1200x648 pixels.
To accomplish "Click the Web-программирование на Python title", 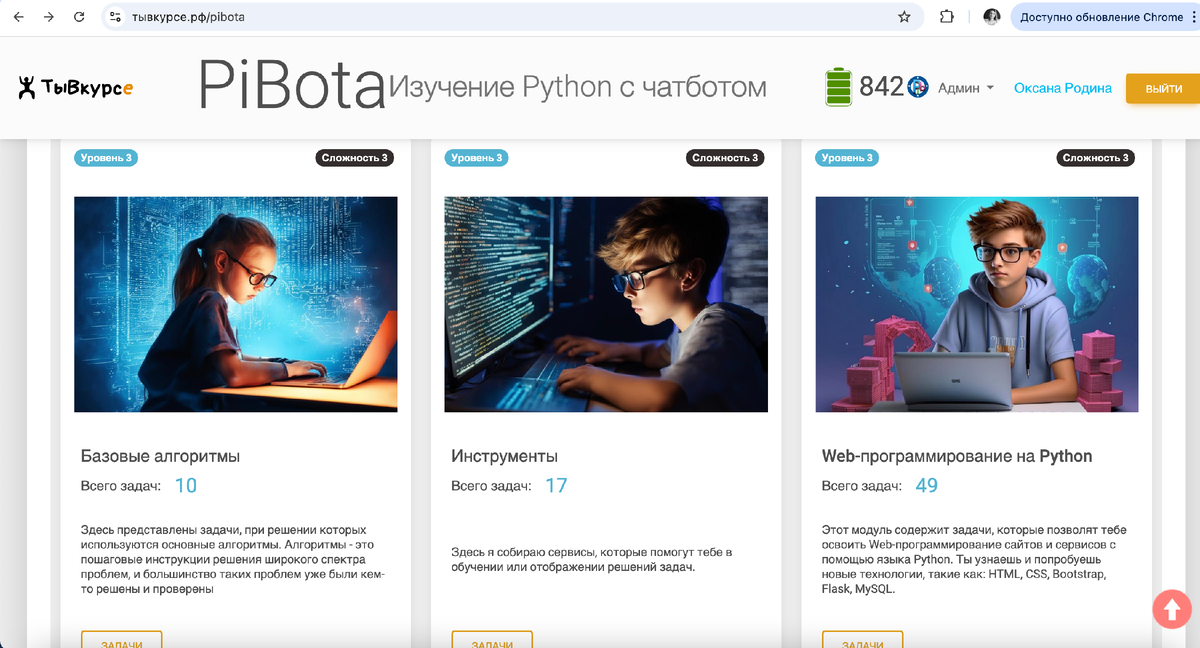I will tap(956, 456).
